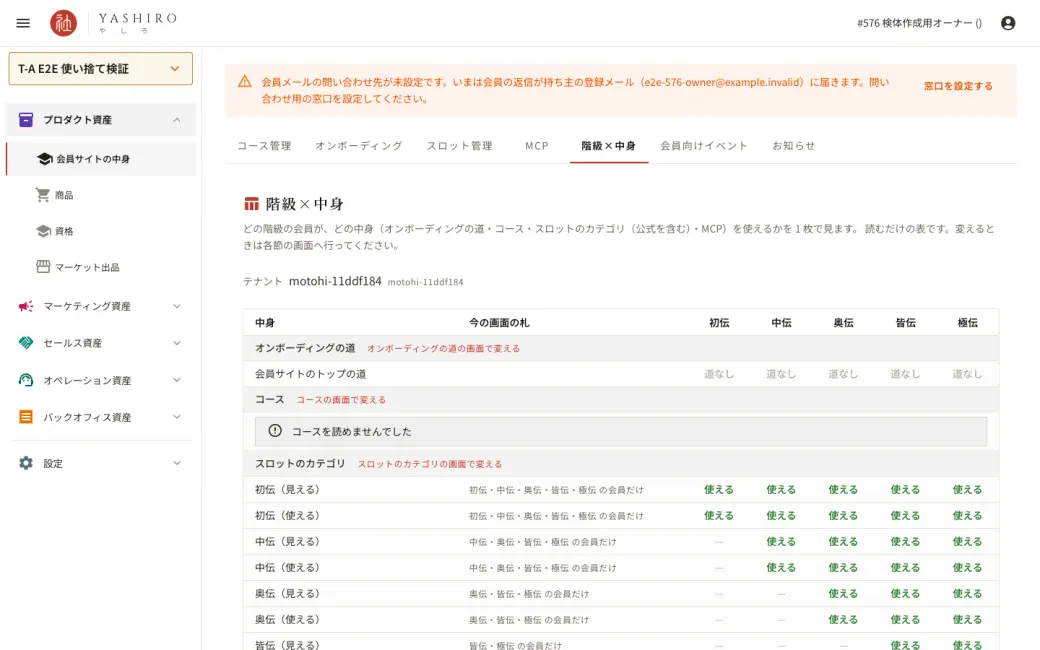
Task: Click the tenant name motohi-11ddf184
Action: [335, 281]
